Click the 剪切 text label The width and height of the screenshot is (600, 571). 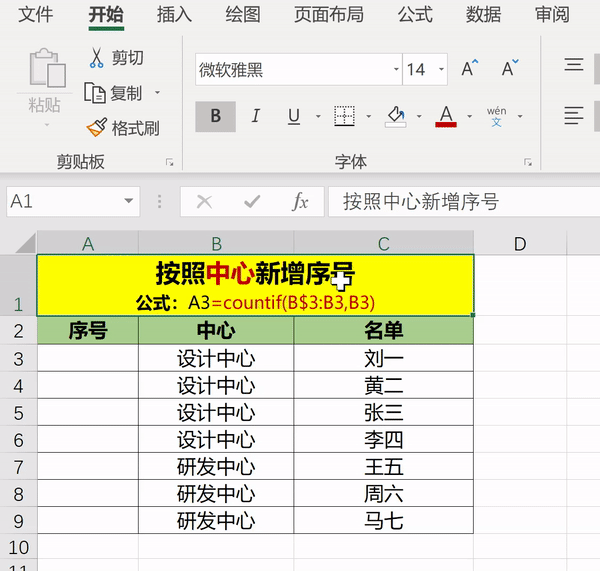coord(127,58)
